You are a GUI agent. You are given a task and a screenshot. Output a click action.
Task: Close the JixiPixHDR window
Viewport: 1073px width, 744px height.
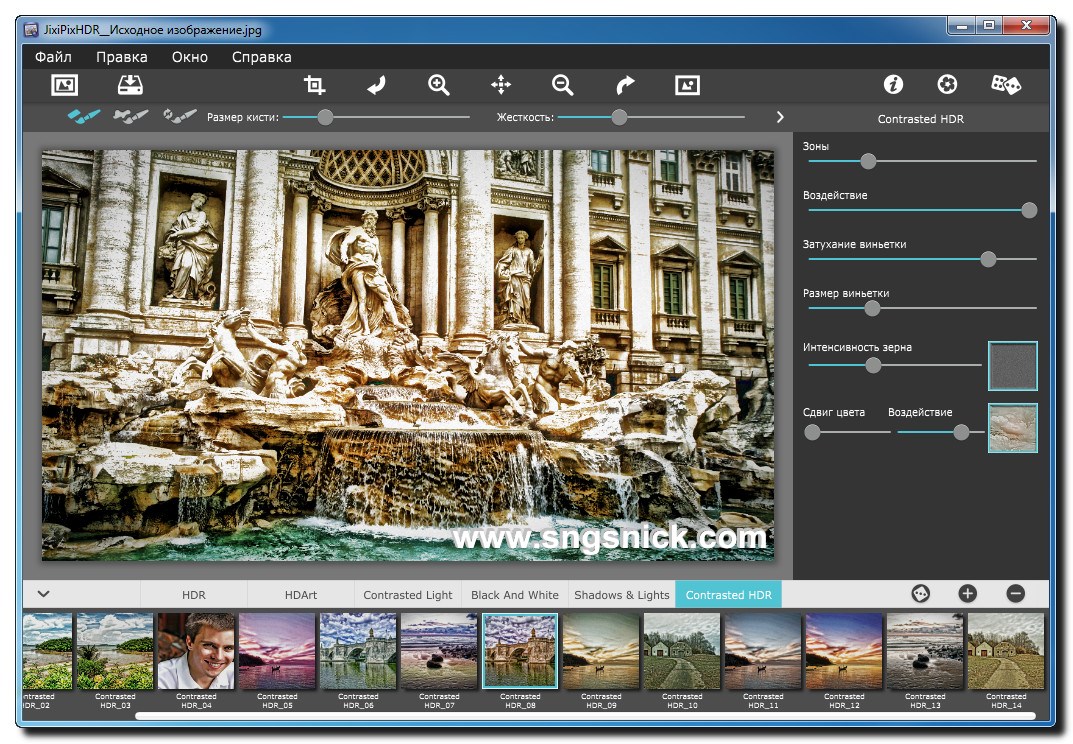[x=1025, y=26]
